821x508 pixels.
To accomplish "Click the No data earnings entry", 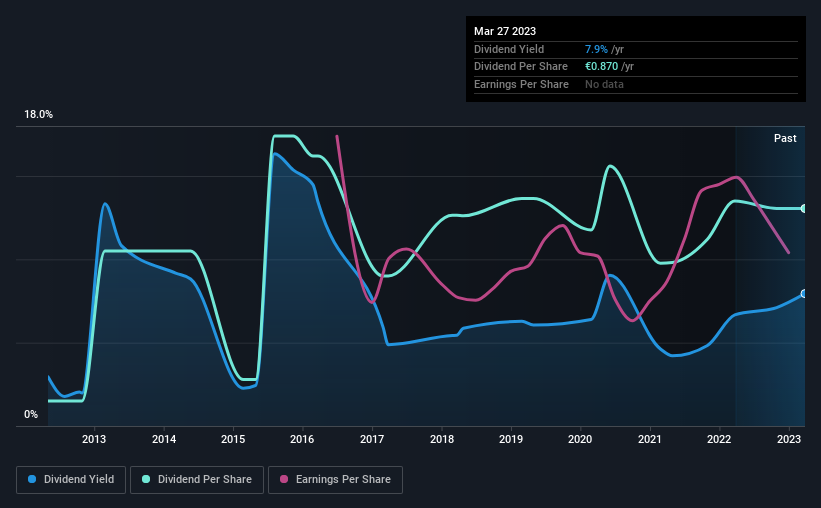I will tap(604, 84).
